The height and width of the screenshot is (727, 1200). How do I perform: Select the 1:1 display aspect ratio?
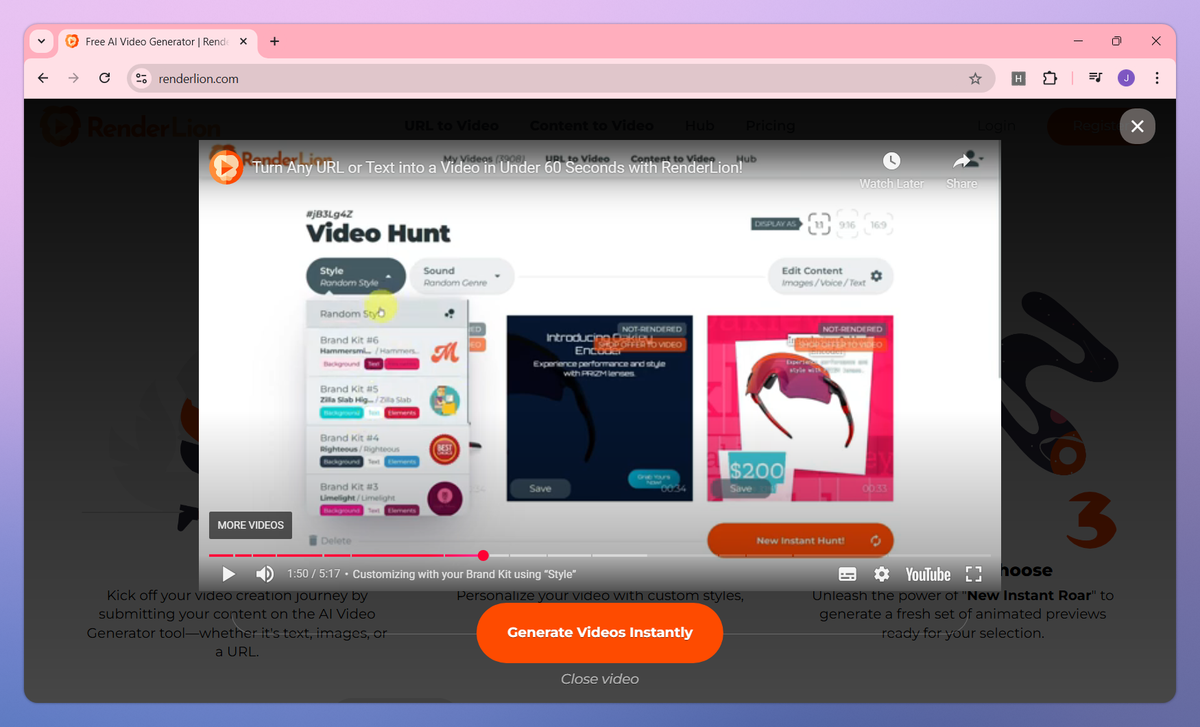[x=819, y=224]
